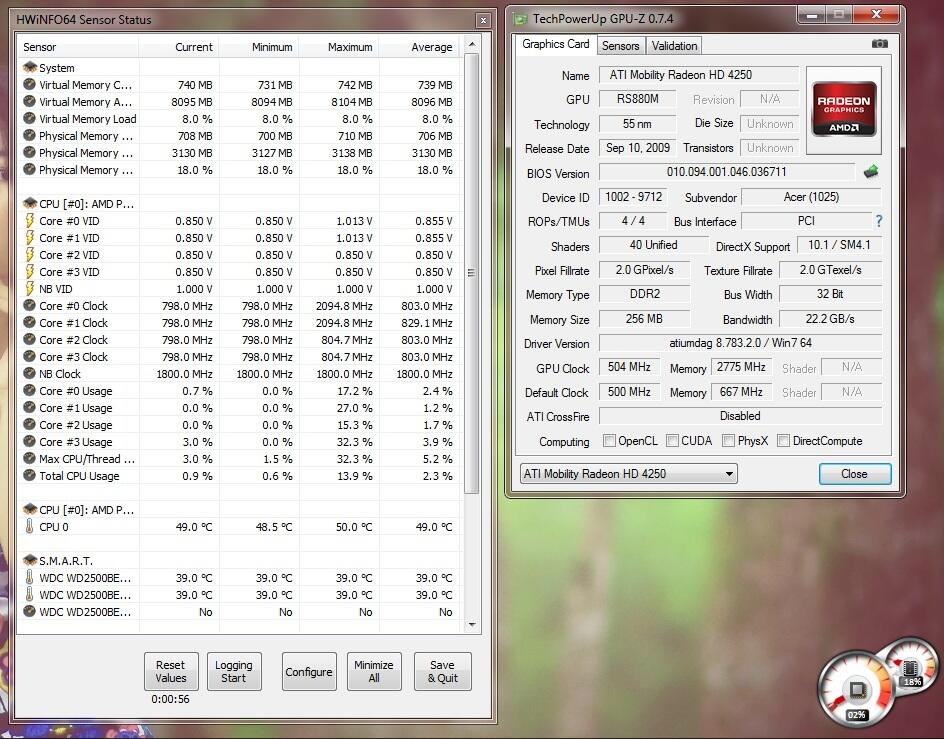Click the Driver Version field
The image size is (944, 739).
pyautogui.click(x=741, y=343)
